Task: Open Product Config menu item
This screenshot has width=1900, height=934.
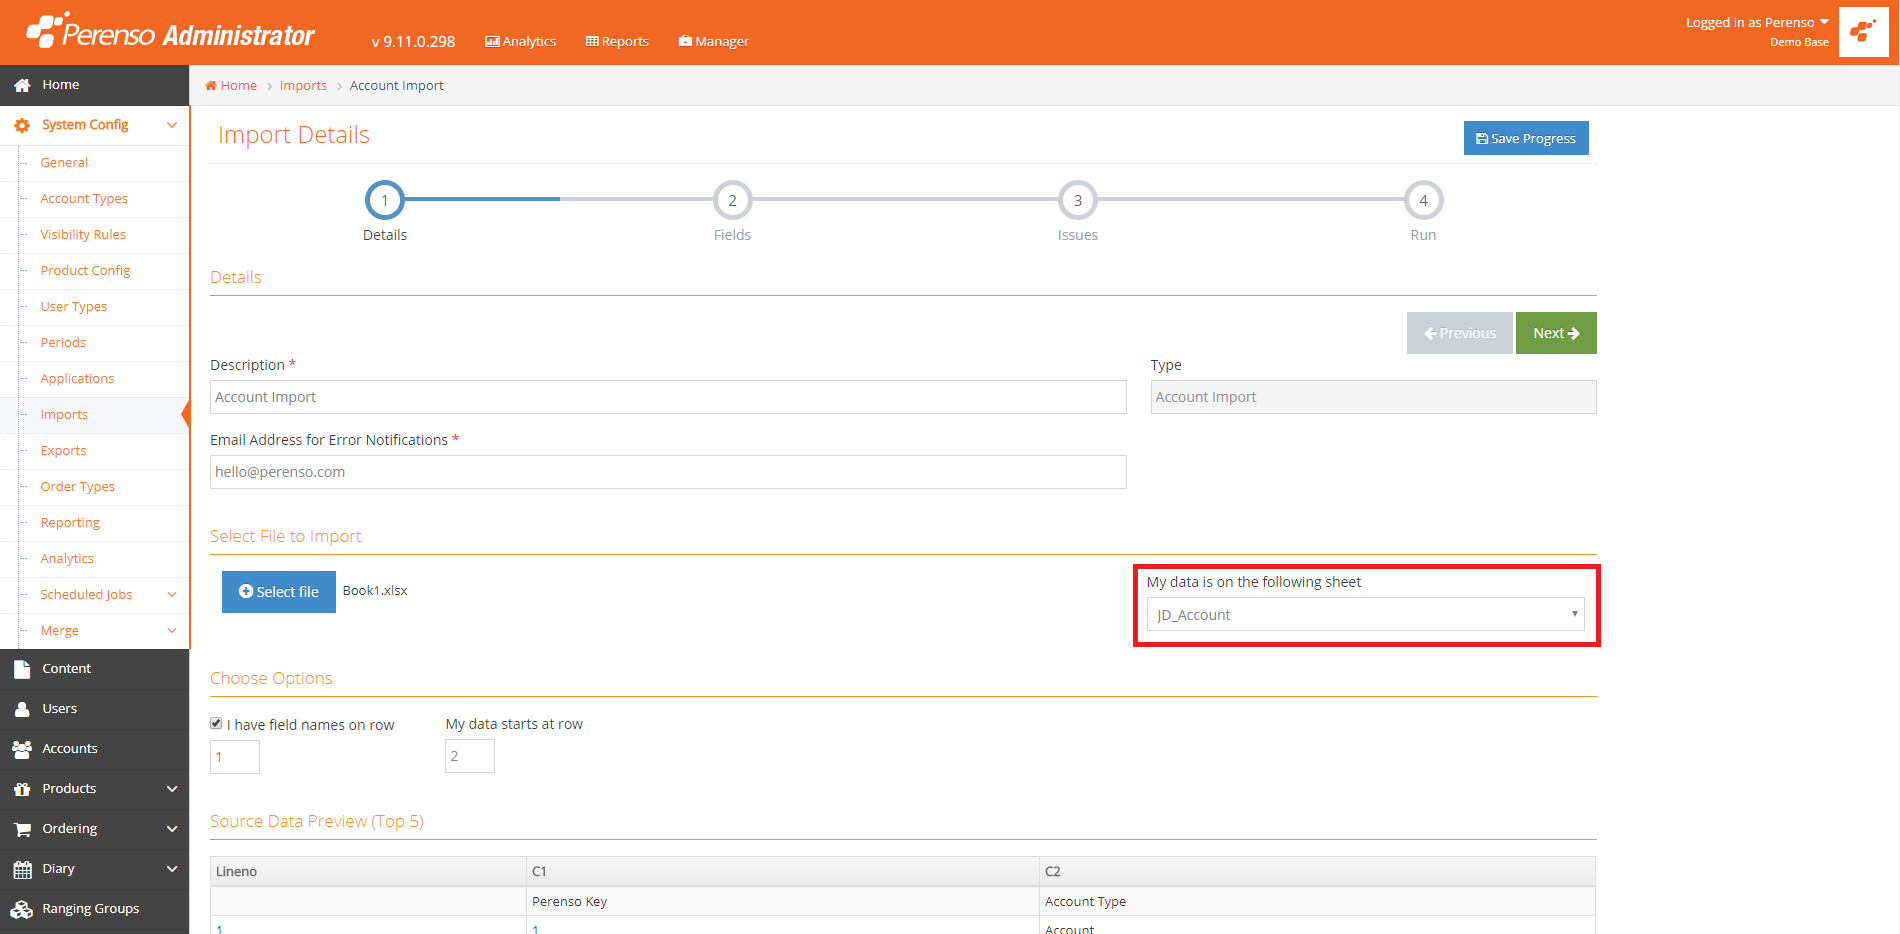Action: pos(85,271)
